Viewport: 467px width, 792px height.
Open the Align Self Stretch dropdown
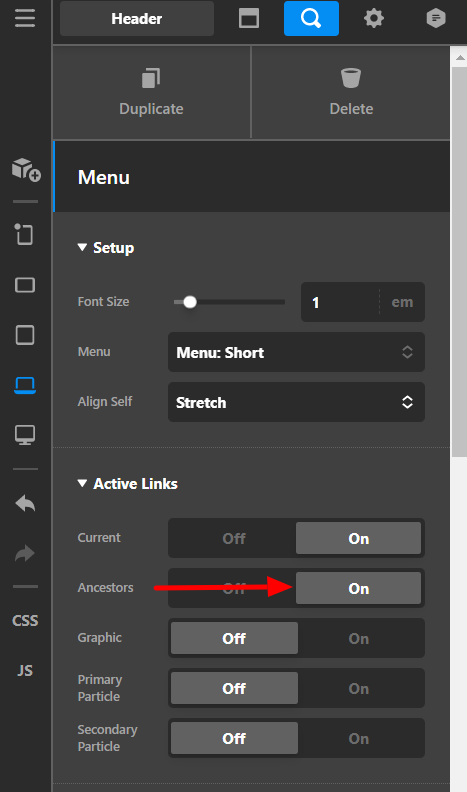pos(296,402)
